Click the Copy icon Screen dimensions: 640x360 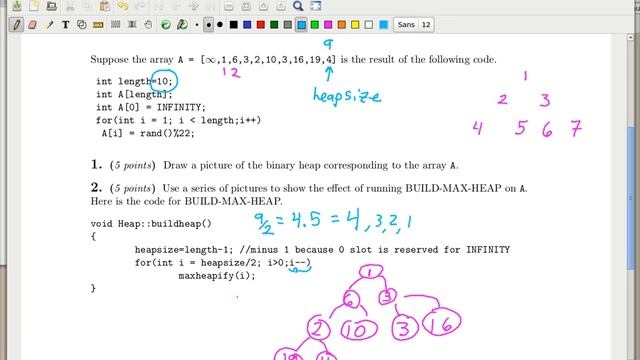click(x=87, y=6)
